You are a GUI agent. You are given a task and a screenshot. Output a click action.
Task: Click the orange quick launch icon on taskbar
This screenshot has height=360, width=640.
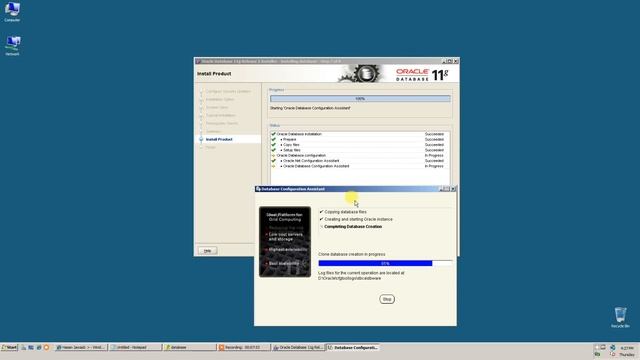47,347
